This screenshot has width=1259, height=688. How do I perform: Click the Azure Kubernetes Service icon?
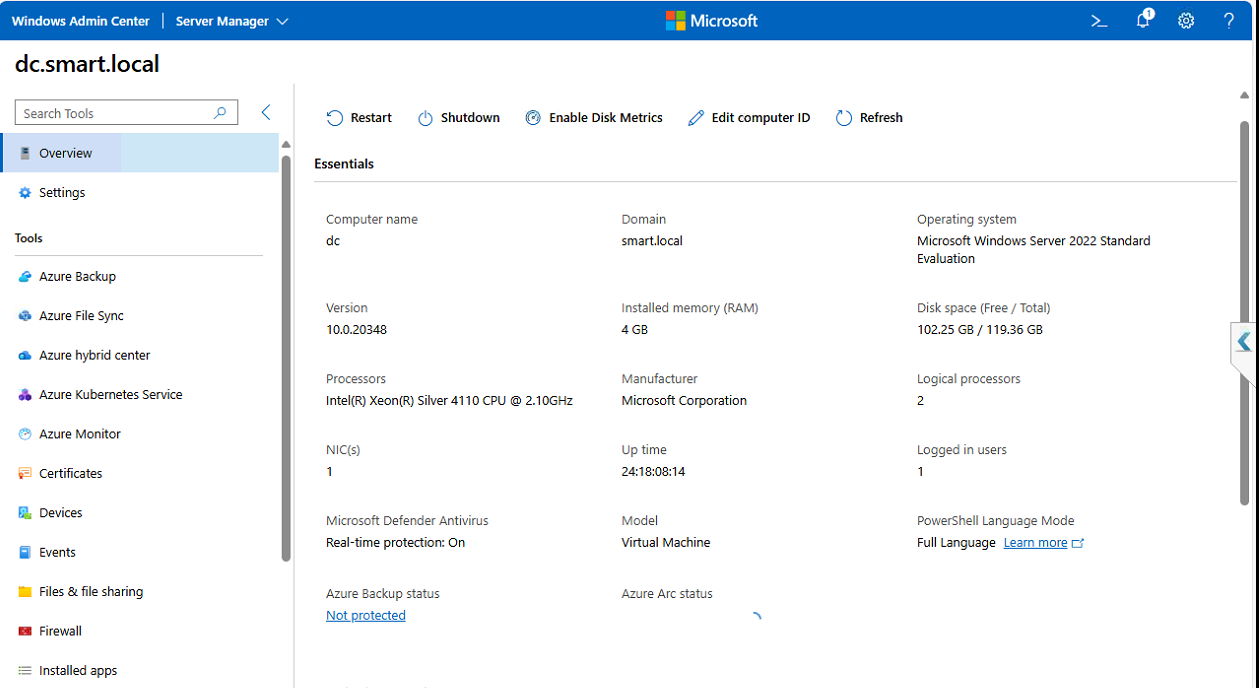pyautogui.click(x=25, y=395)
